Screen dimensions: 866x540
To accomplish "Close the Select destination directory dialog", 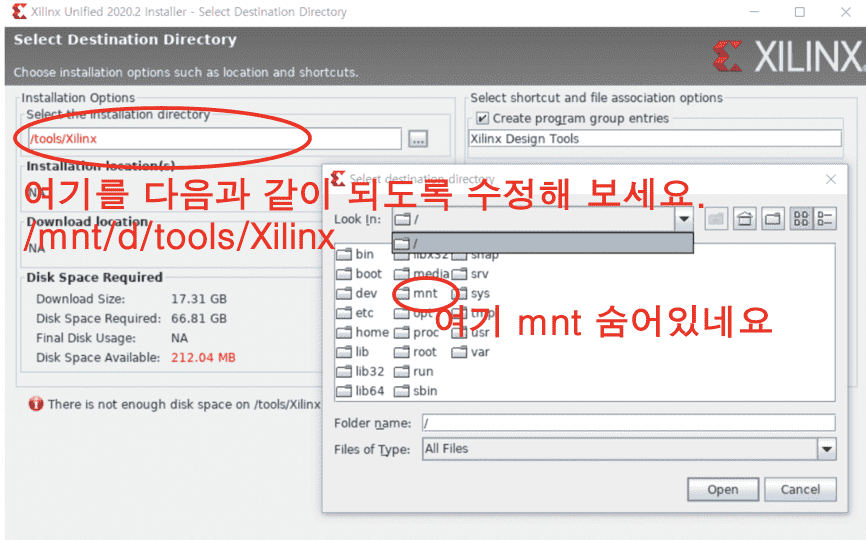I will point(831,179).
